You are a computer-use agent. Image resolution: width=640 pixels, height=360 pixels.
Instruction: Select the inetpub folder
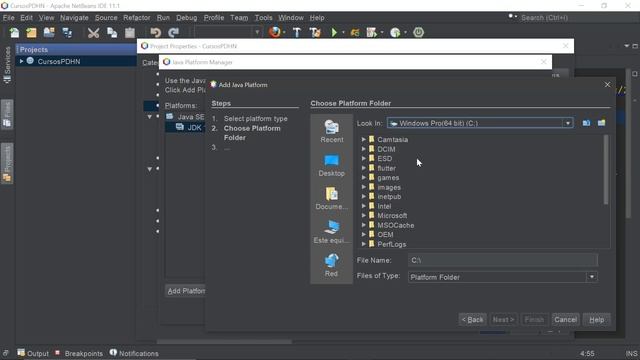click(389, 197)
